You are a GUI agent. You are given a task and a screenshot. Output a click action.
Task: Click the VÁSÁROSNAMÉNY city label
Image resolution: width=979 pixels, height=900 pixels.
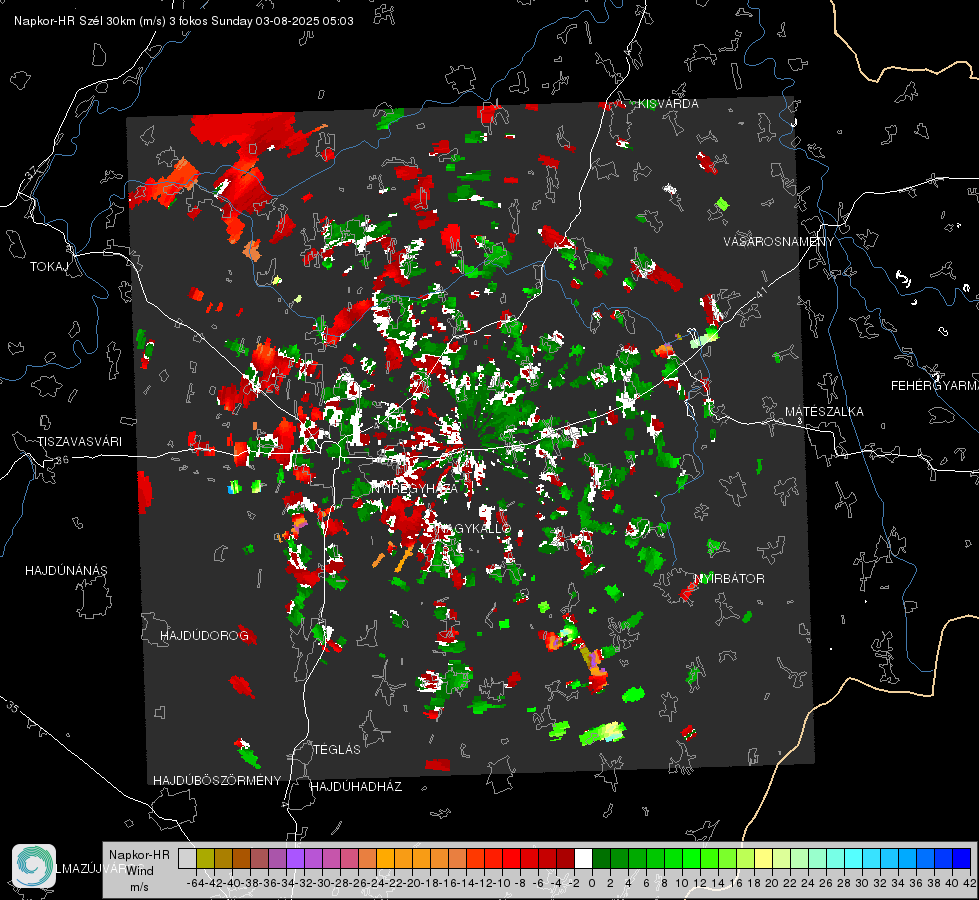coord(779,242)
